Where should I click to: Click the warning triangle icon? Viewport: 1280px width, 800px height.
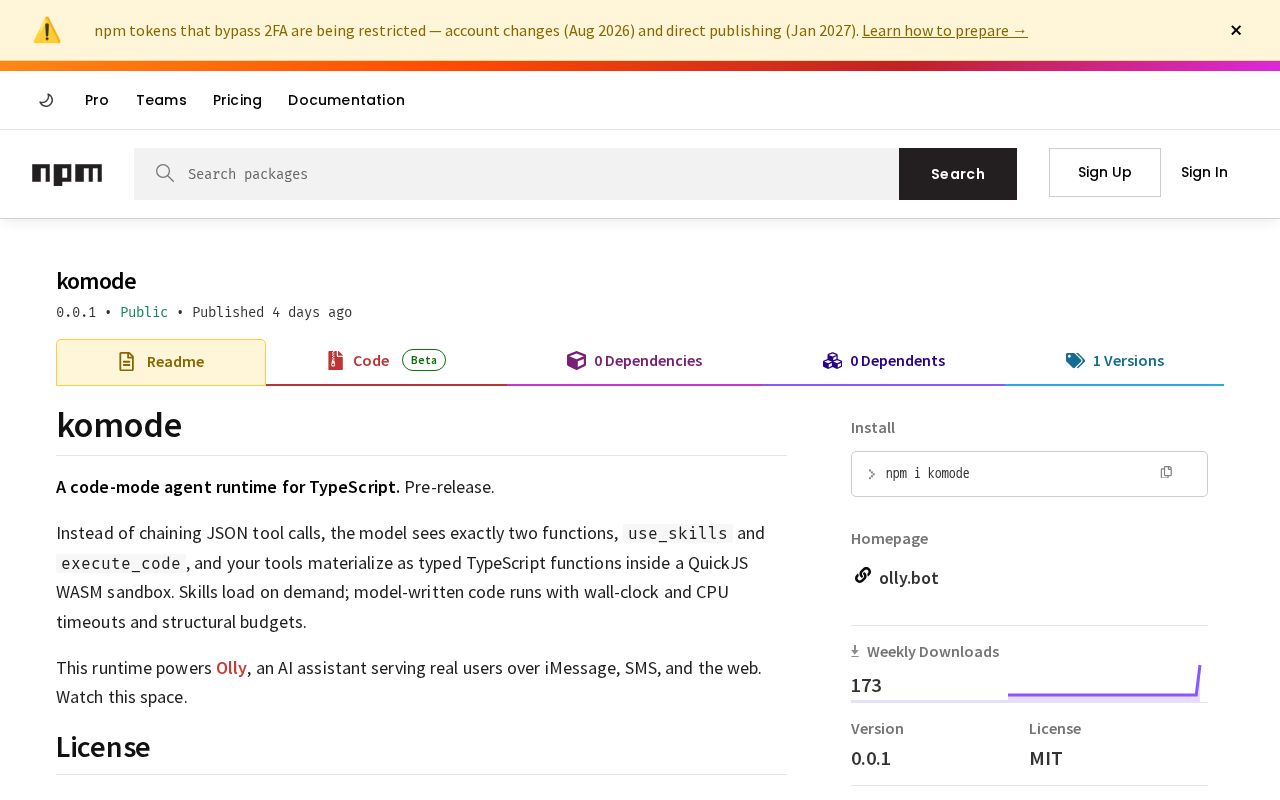47,30
